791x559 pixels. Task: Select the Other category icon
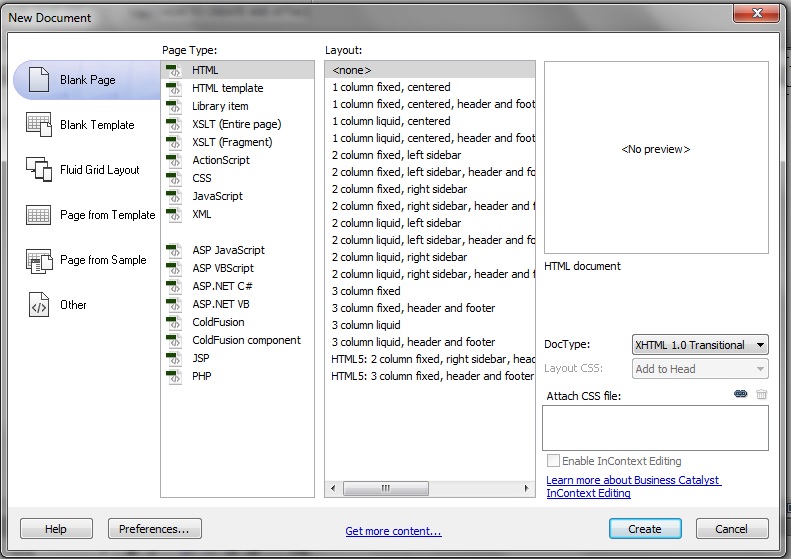coord(39,305)
